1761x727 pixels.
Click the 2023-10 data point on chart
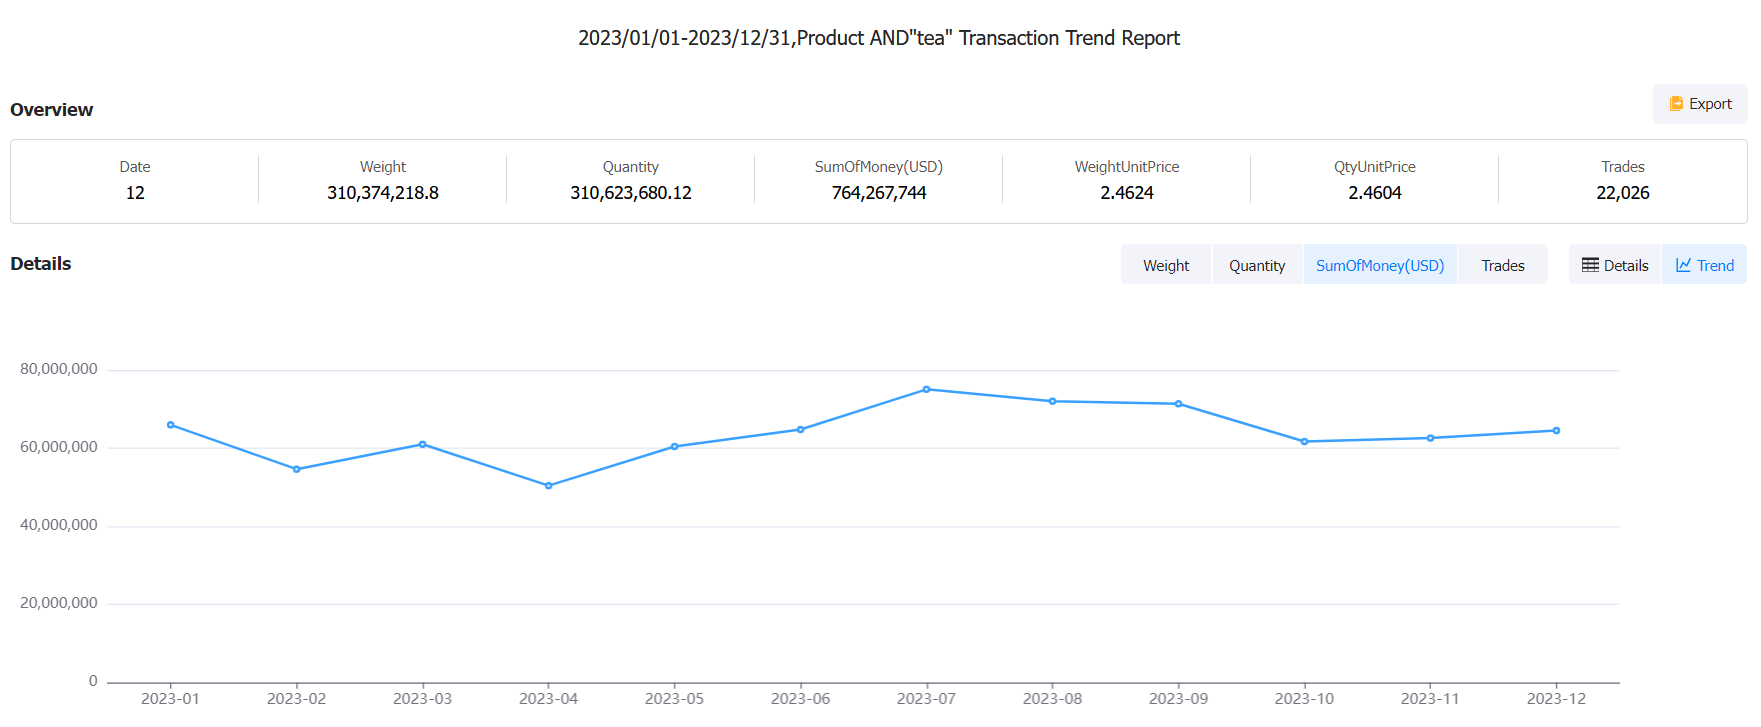coord(1305,441)
